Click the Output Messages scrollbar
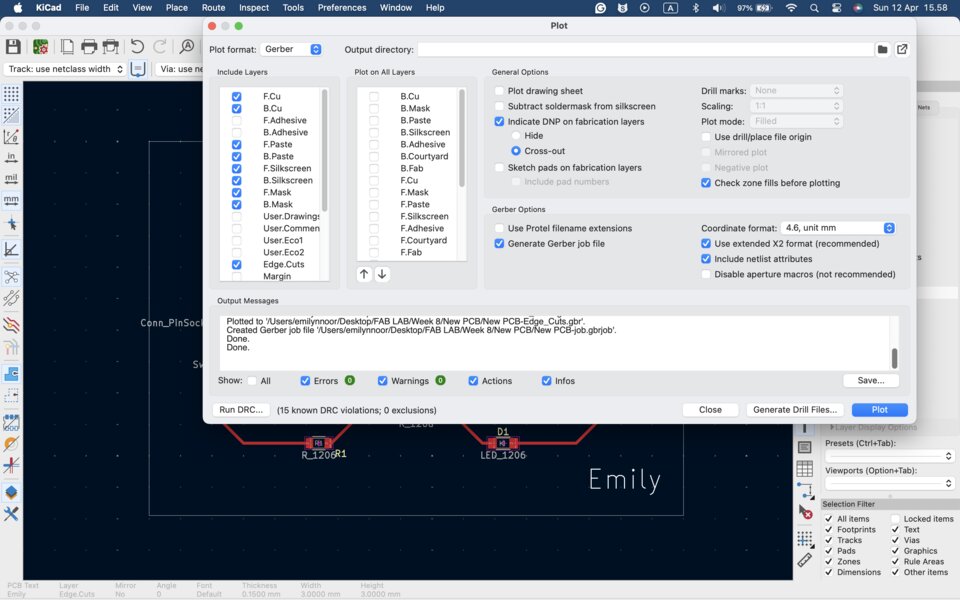 894,358
